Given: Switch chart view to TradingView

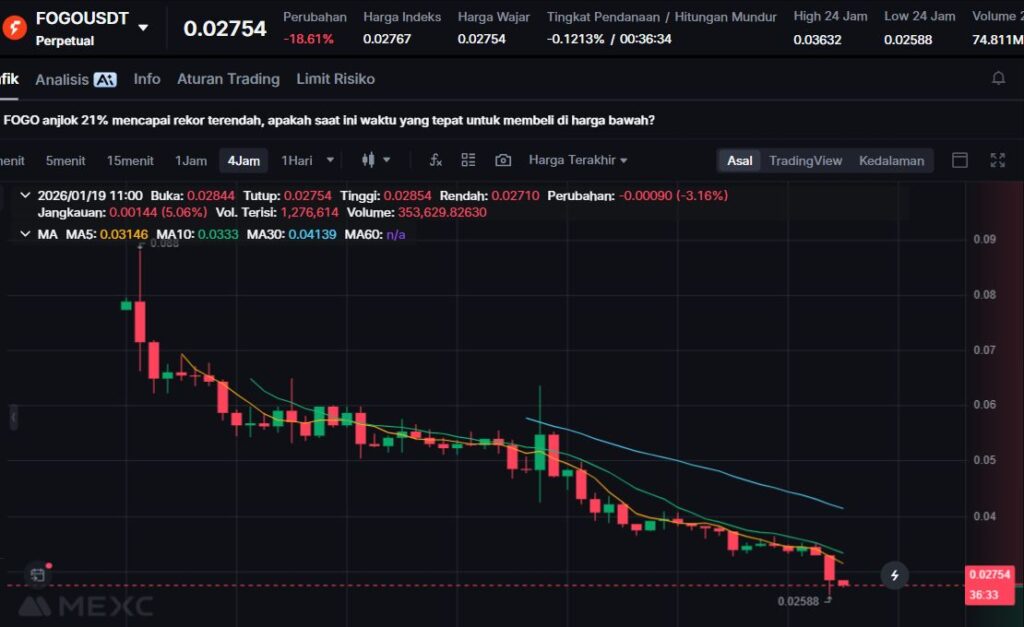Looking at the screenshot, I should (805, 160).
